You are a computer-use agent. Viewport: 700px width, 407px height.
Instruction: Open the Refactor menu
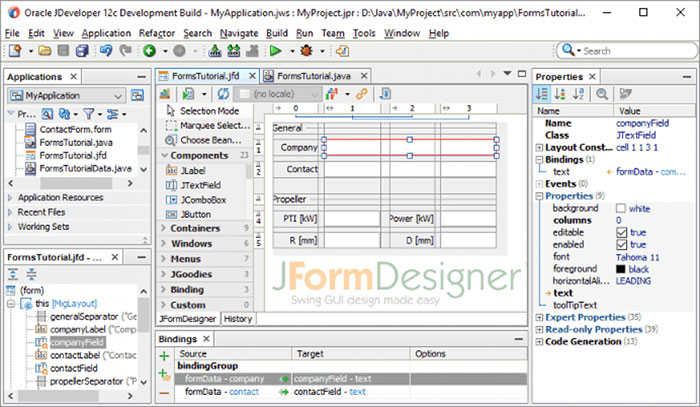tap(157, 33)
